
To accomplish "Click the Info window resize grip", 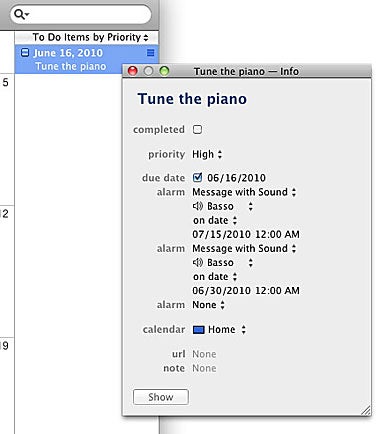I will [x=366, y=410].
